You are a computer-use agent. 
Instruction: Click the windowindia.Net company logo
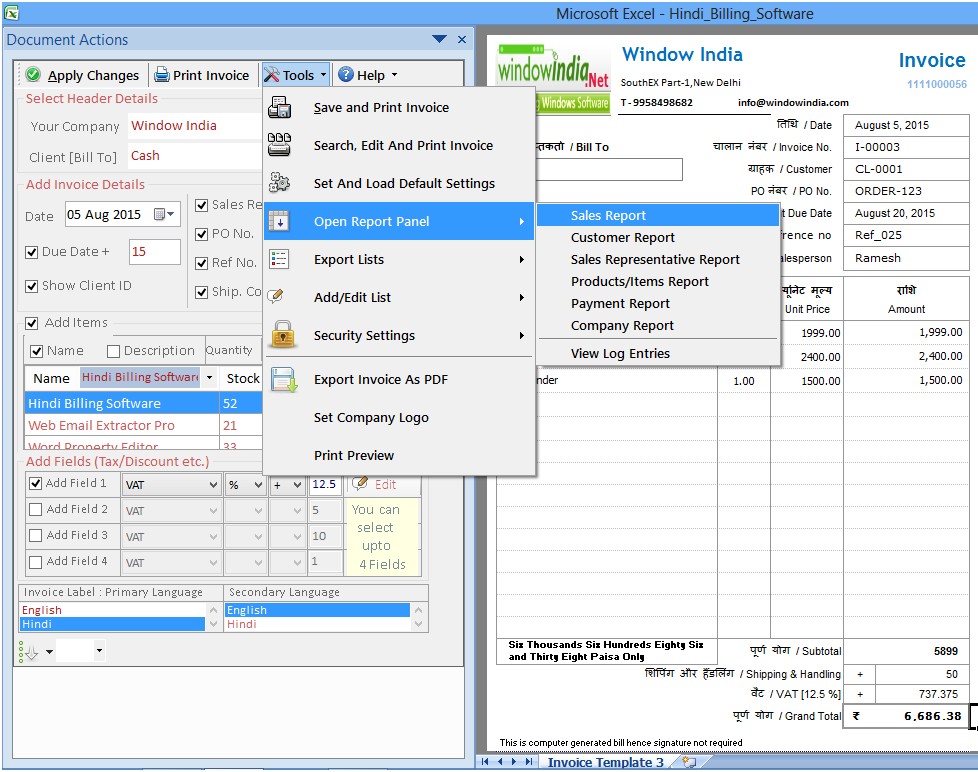click(553, 79)
